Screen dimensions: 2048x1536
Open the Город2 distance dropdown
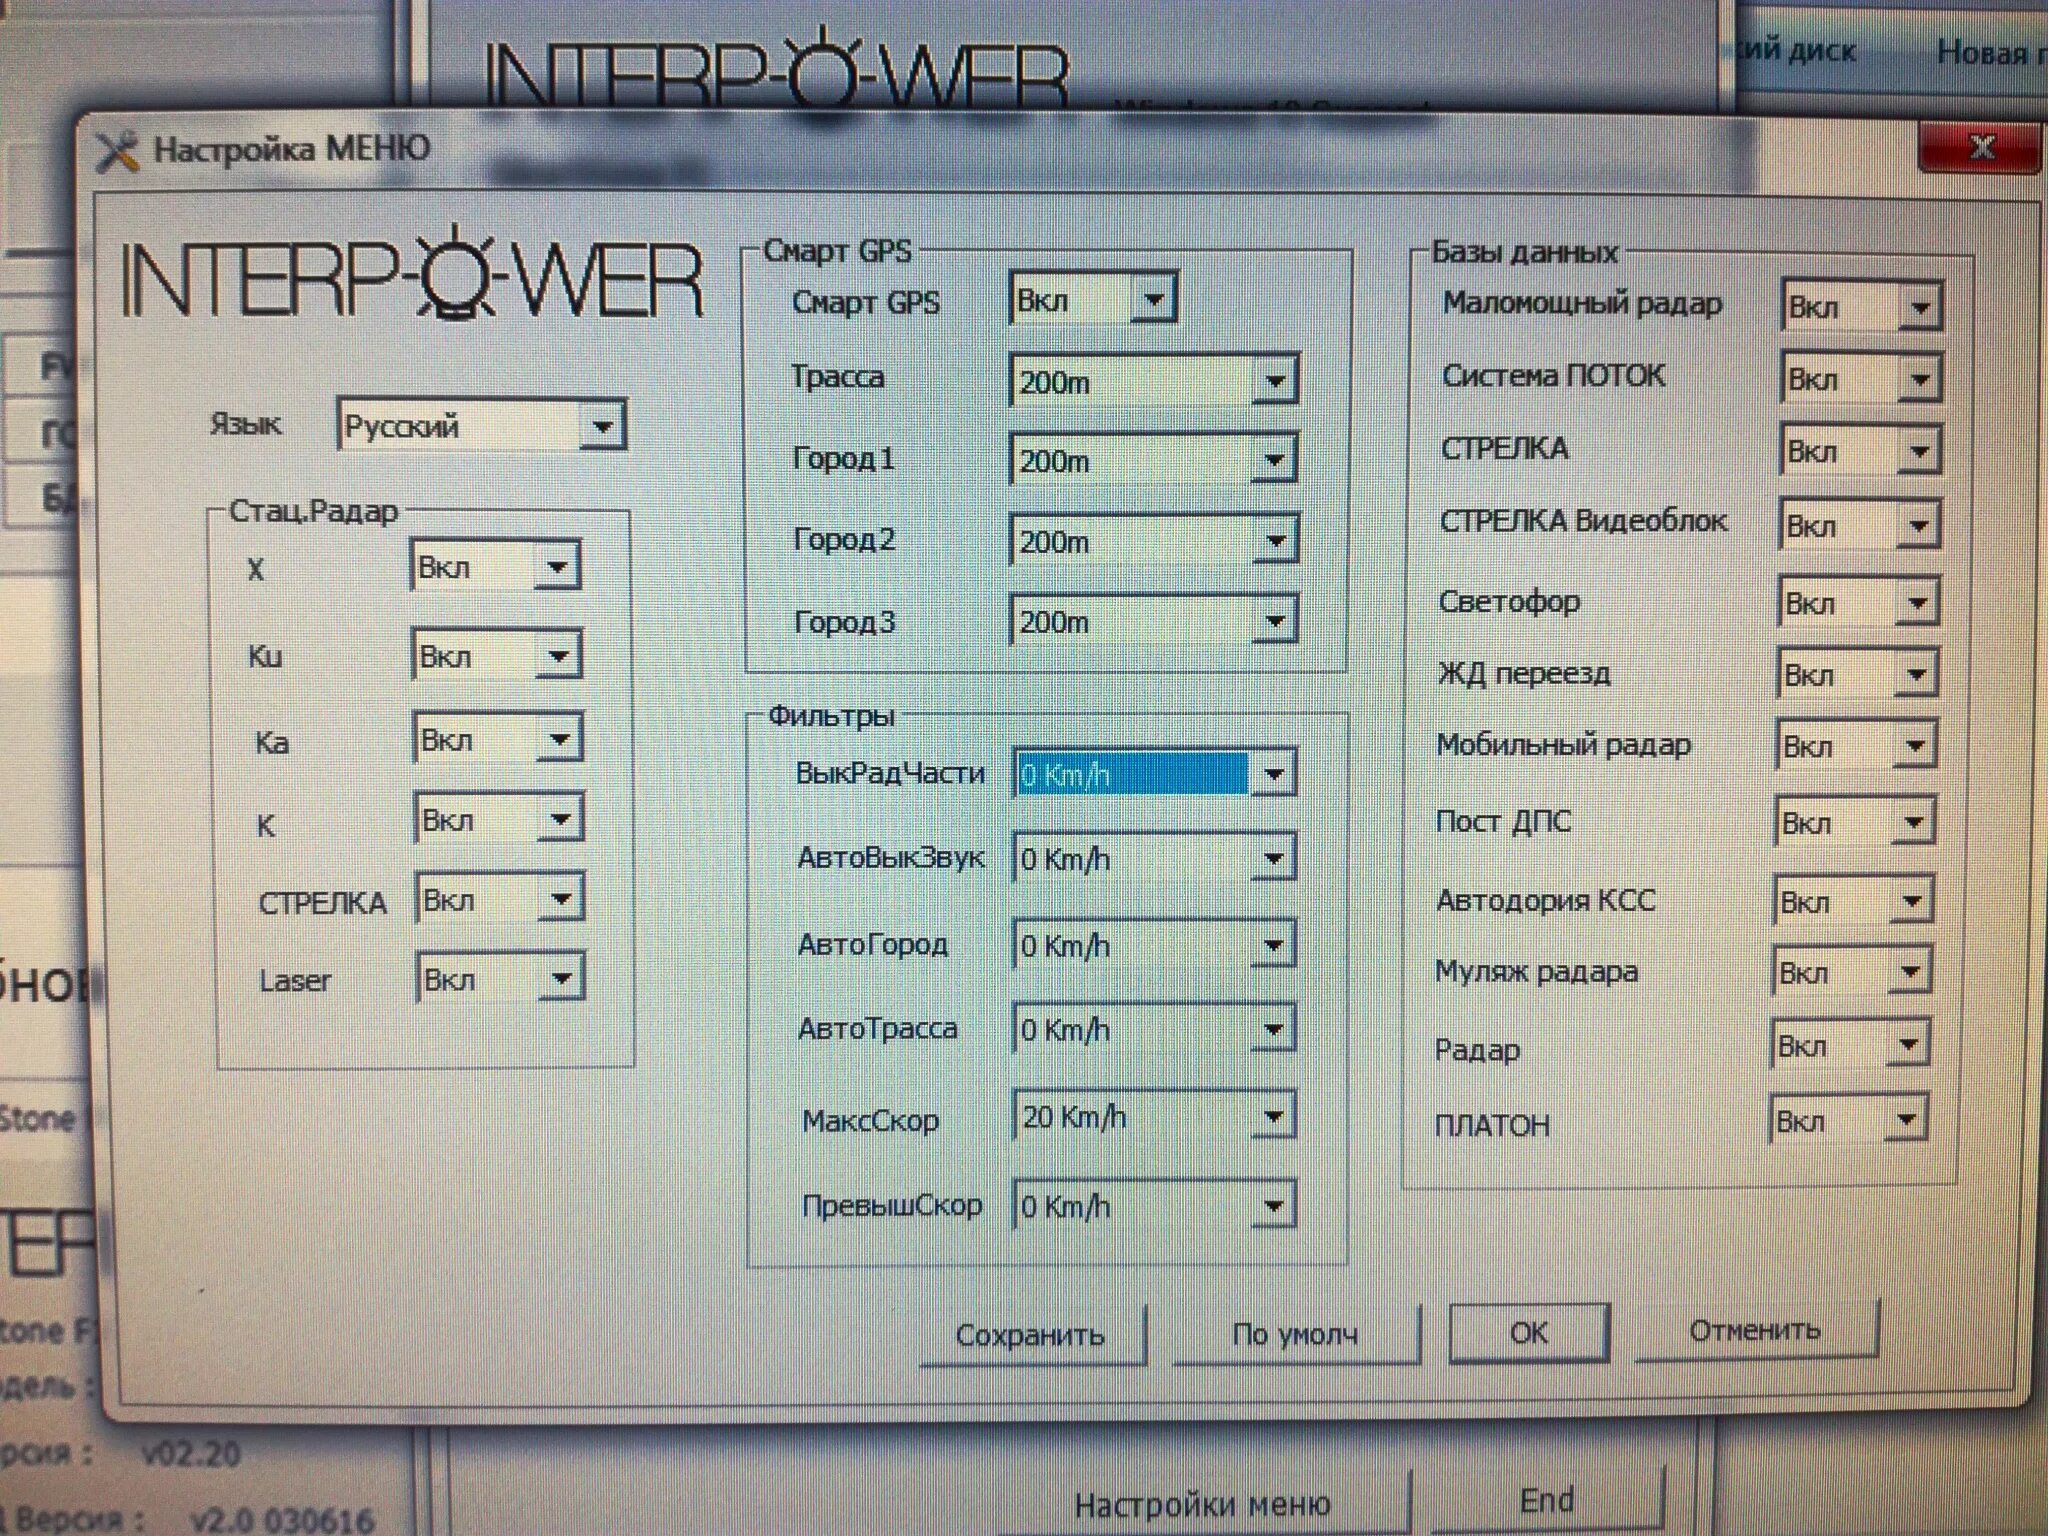tap(1154, 540)
